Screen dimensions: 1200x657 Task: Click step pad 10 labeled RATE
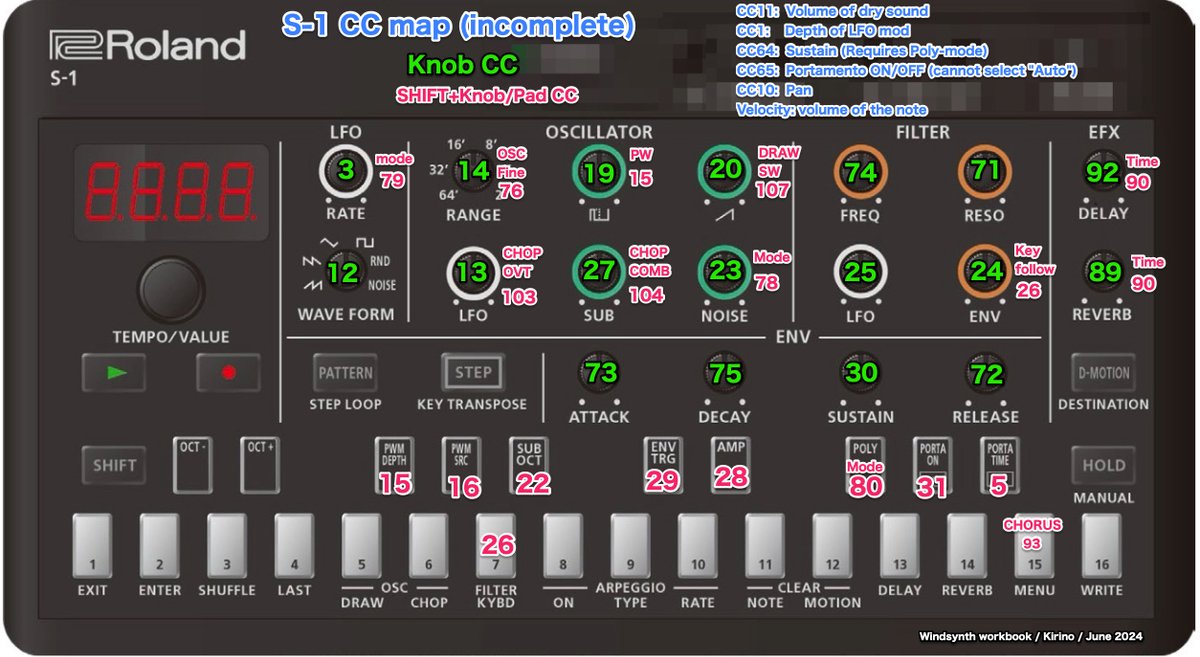pyautogui.click(x=697, y=544)
